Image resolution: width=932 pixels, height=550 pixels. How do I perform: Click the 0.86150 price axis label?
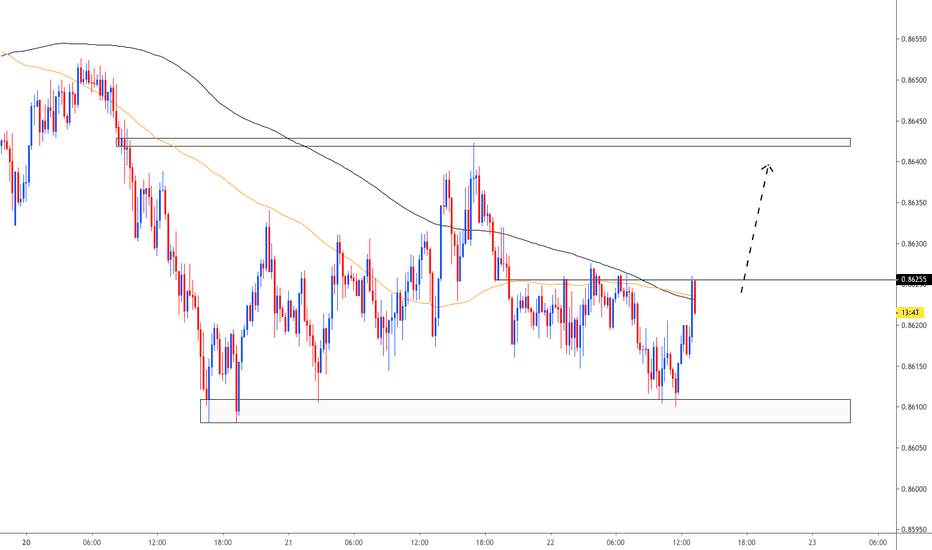click(912, 366)
